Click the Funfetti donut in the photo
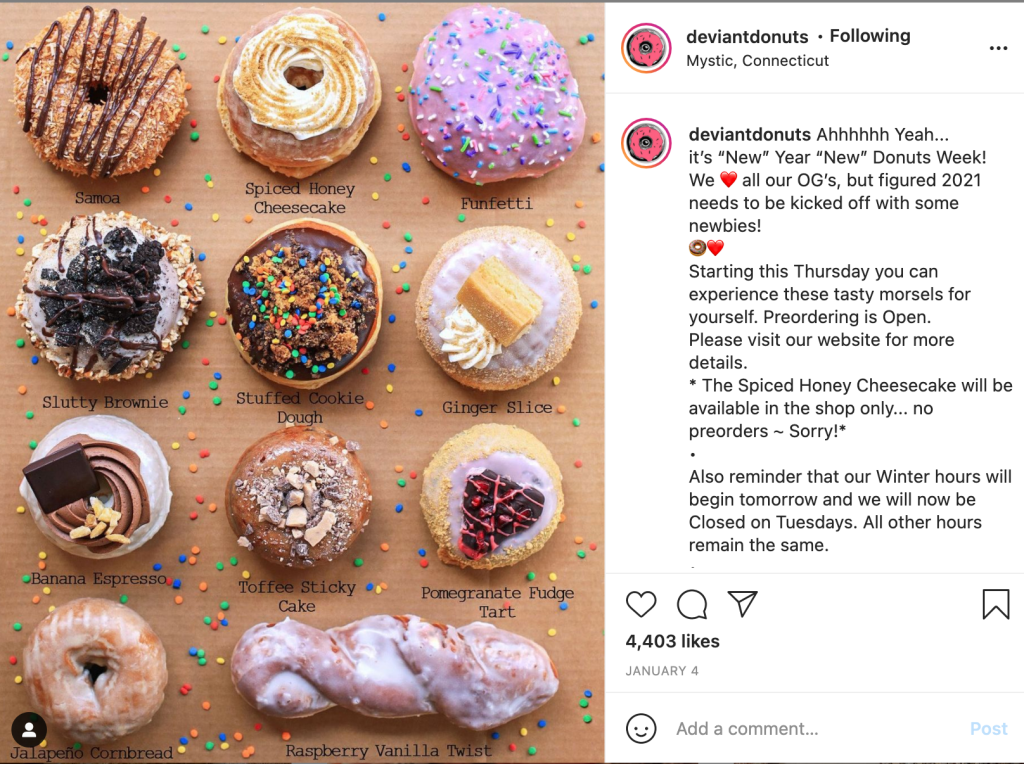Image resolution: width=1024 pixels, height=764 pixels. point(496,95)
